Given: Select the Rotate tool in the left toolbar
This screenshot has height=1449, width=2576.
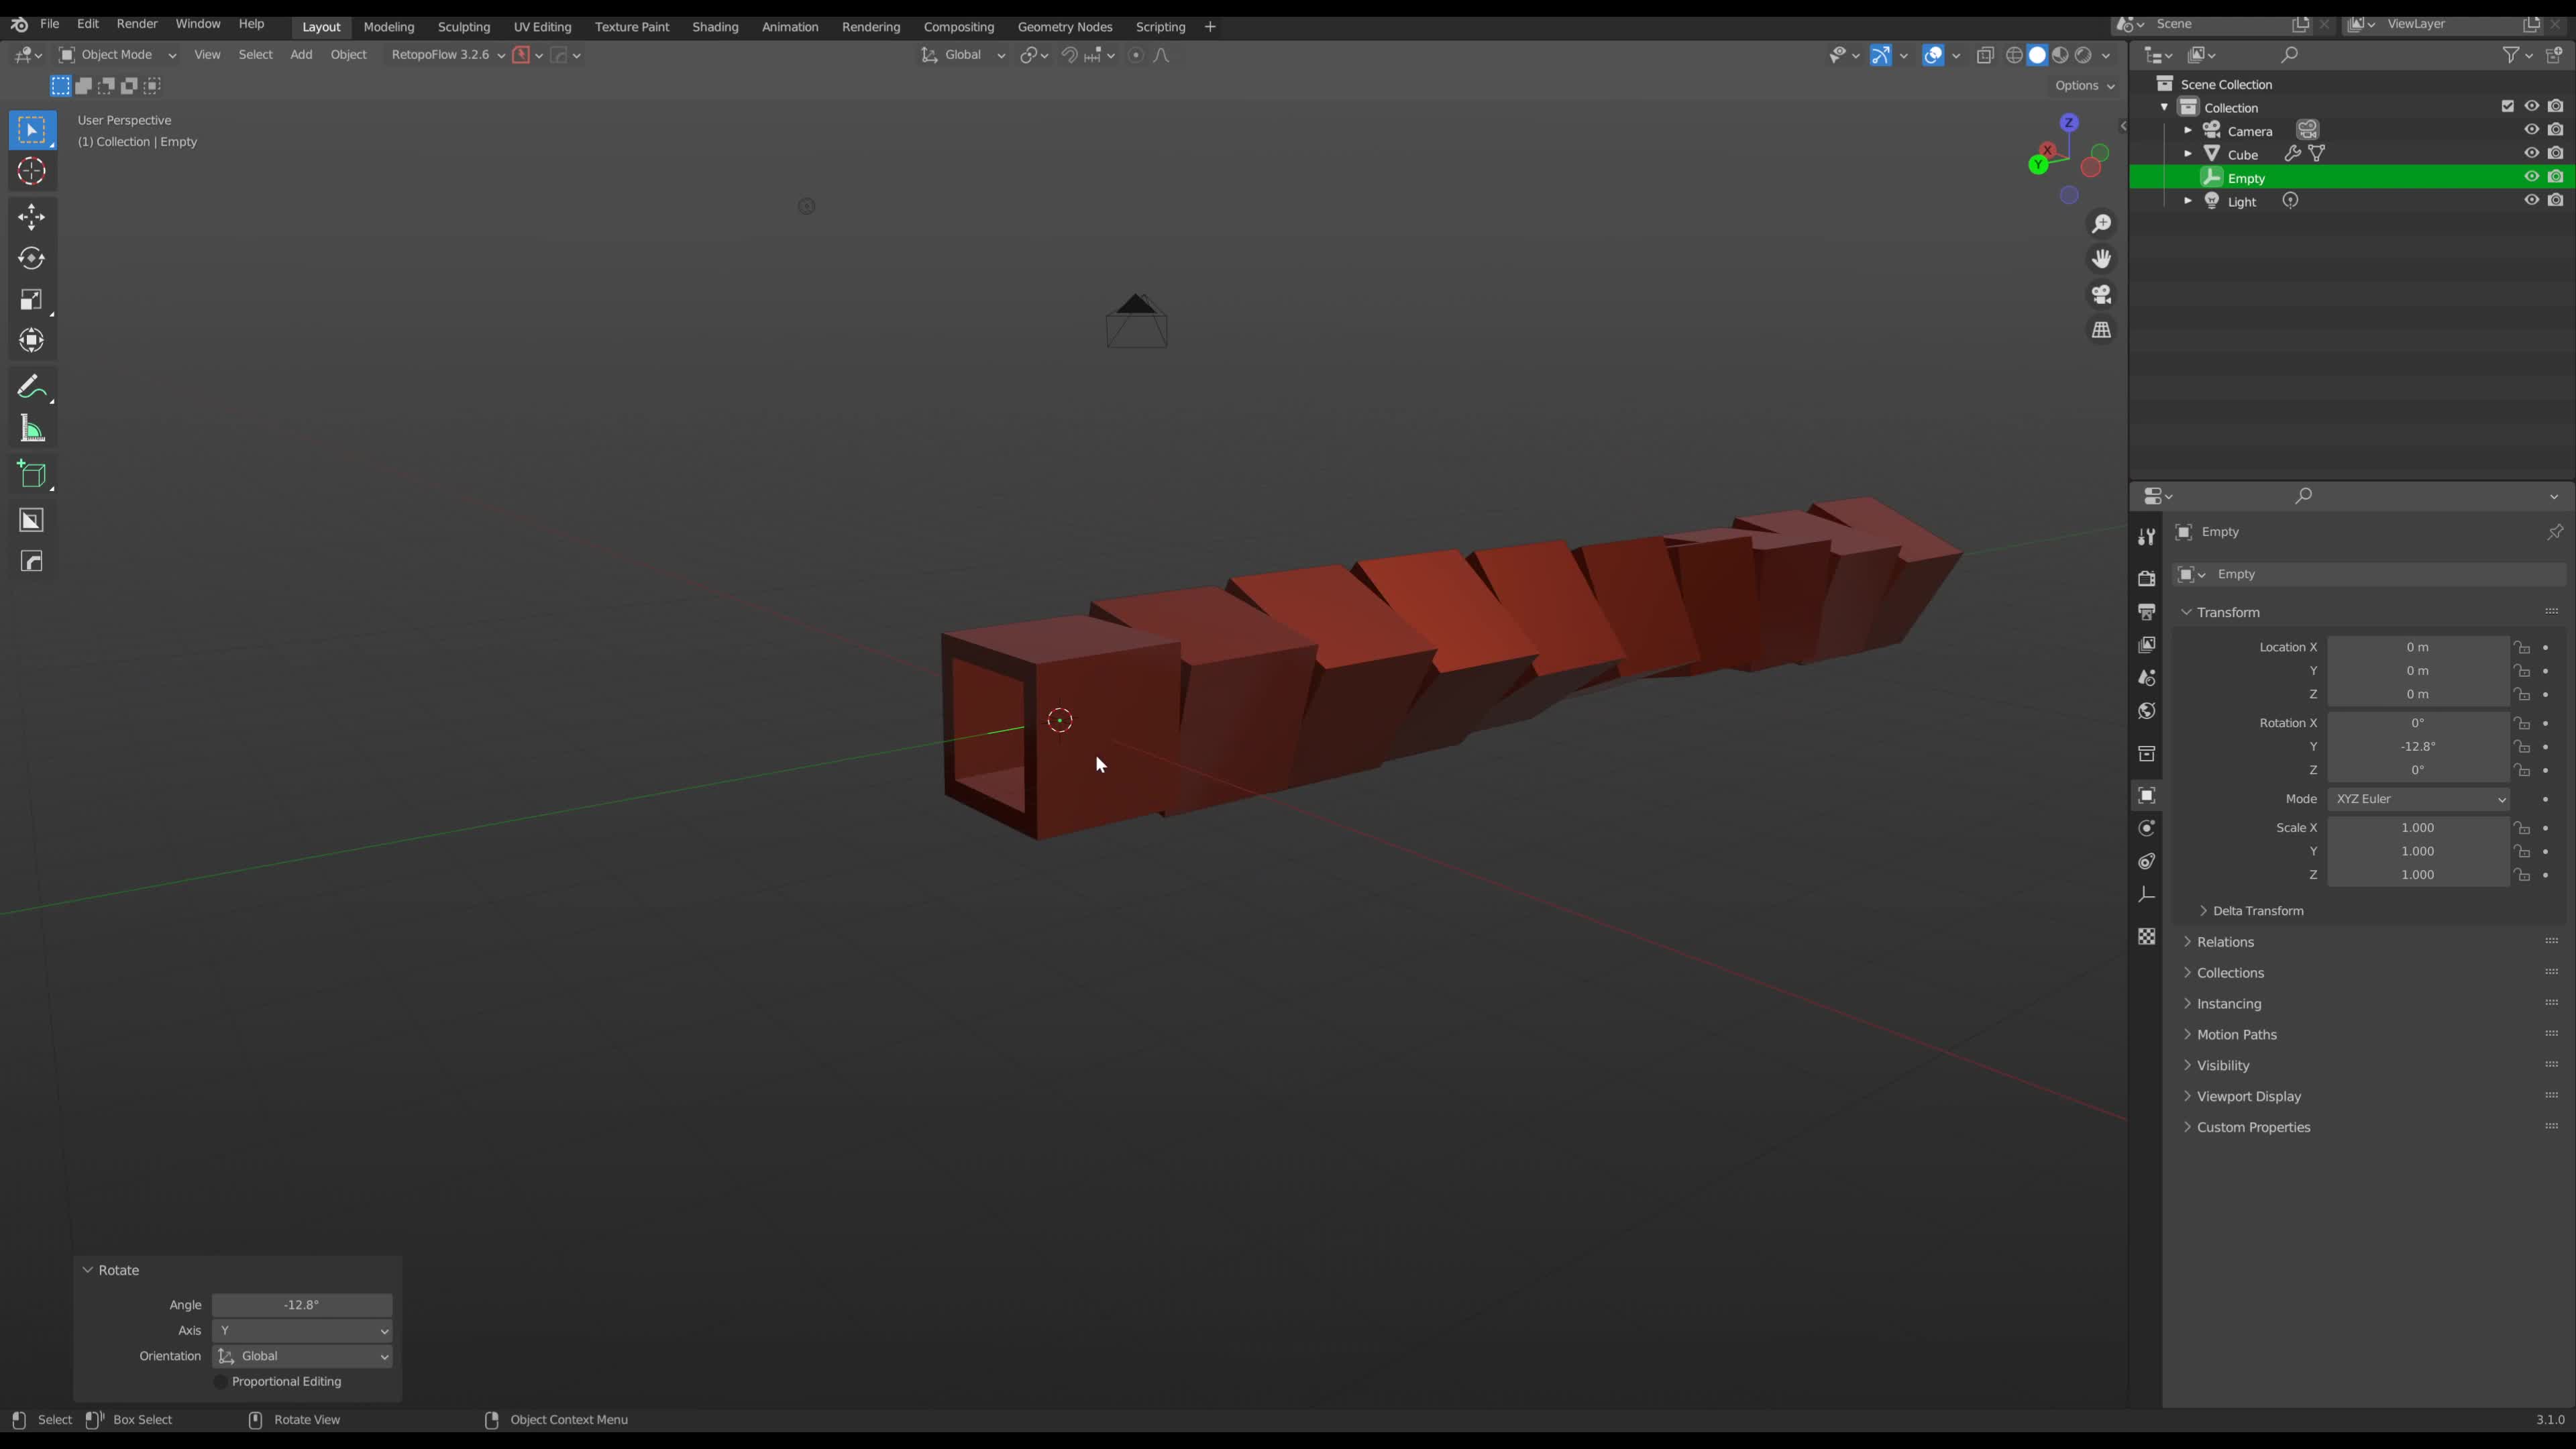Looking at the screenshot, I should pyautogui.click(x=31, y=258).
